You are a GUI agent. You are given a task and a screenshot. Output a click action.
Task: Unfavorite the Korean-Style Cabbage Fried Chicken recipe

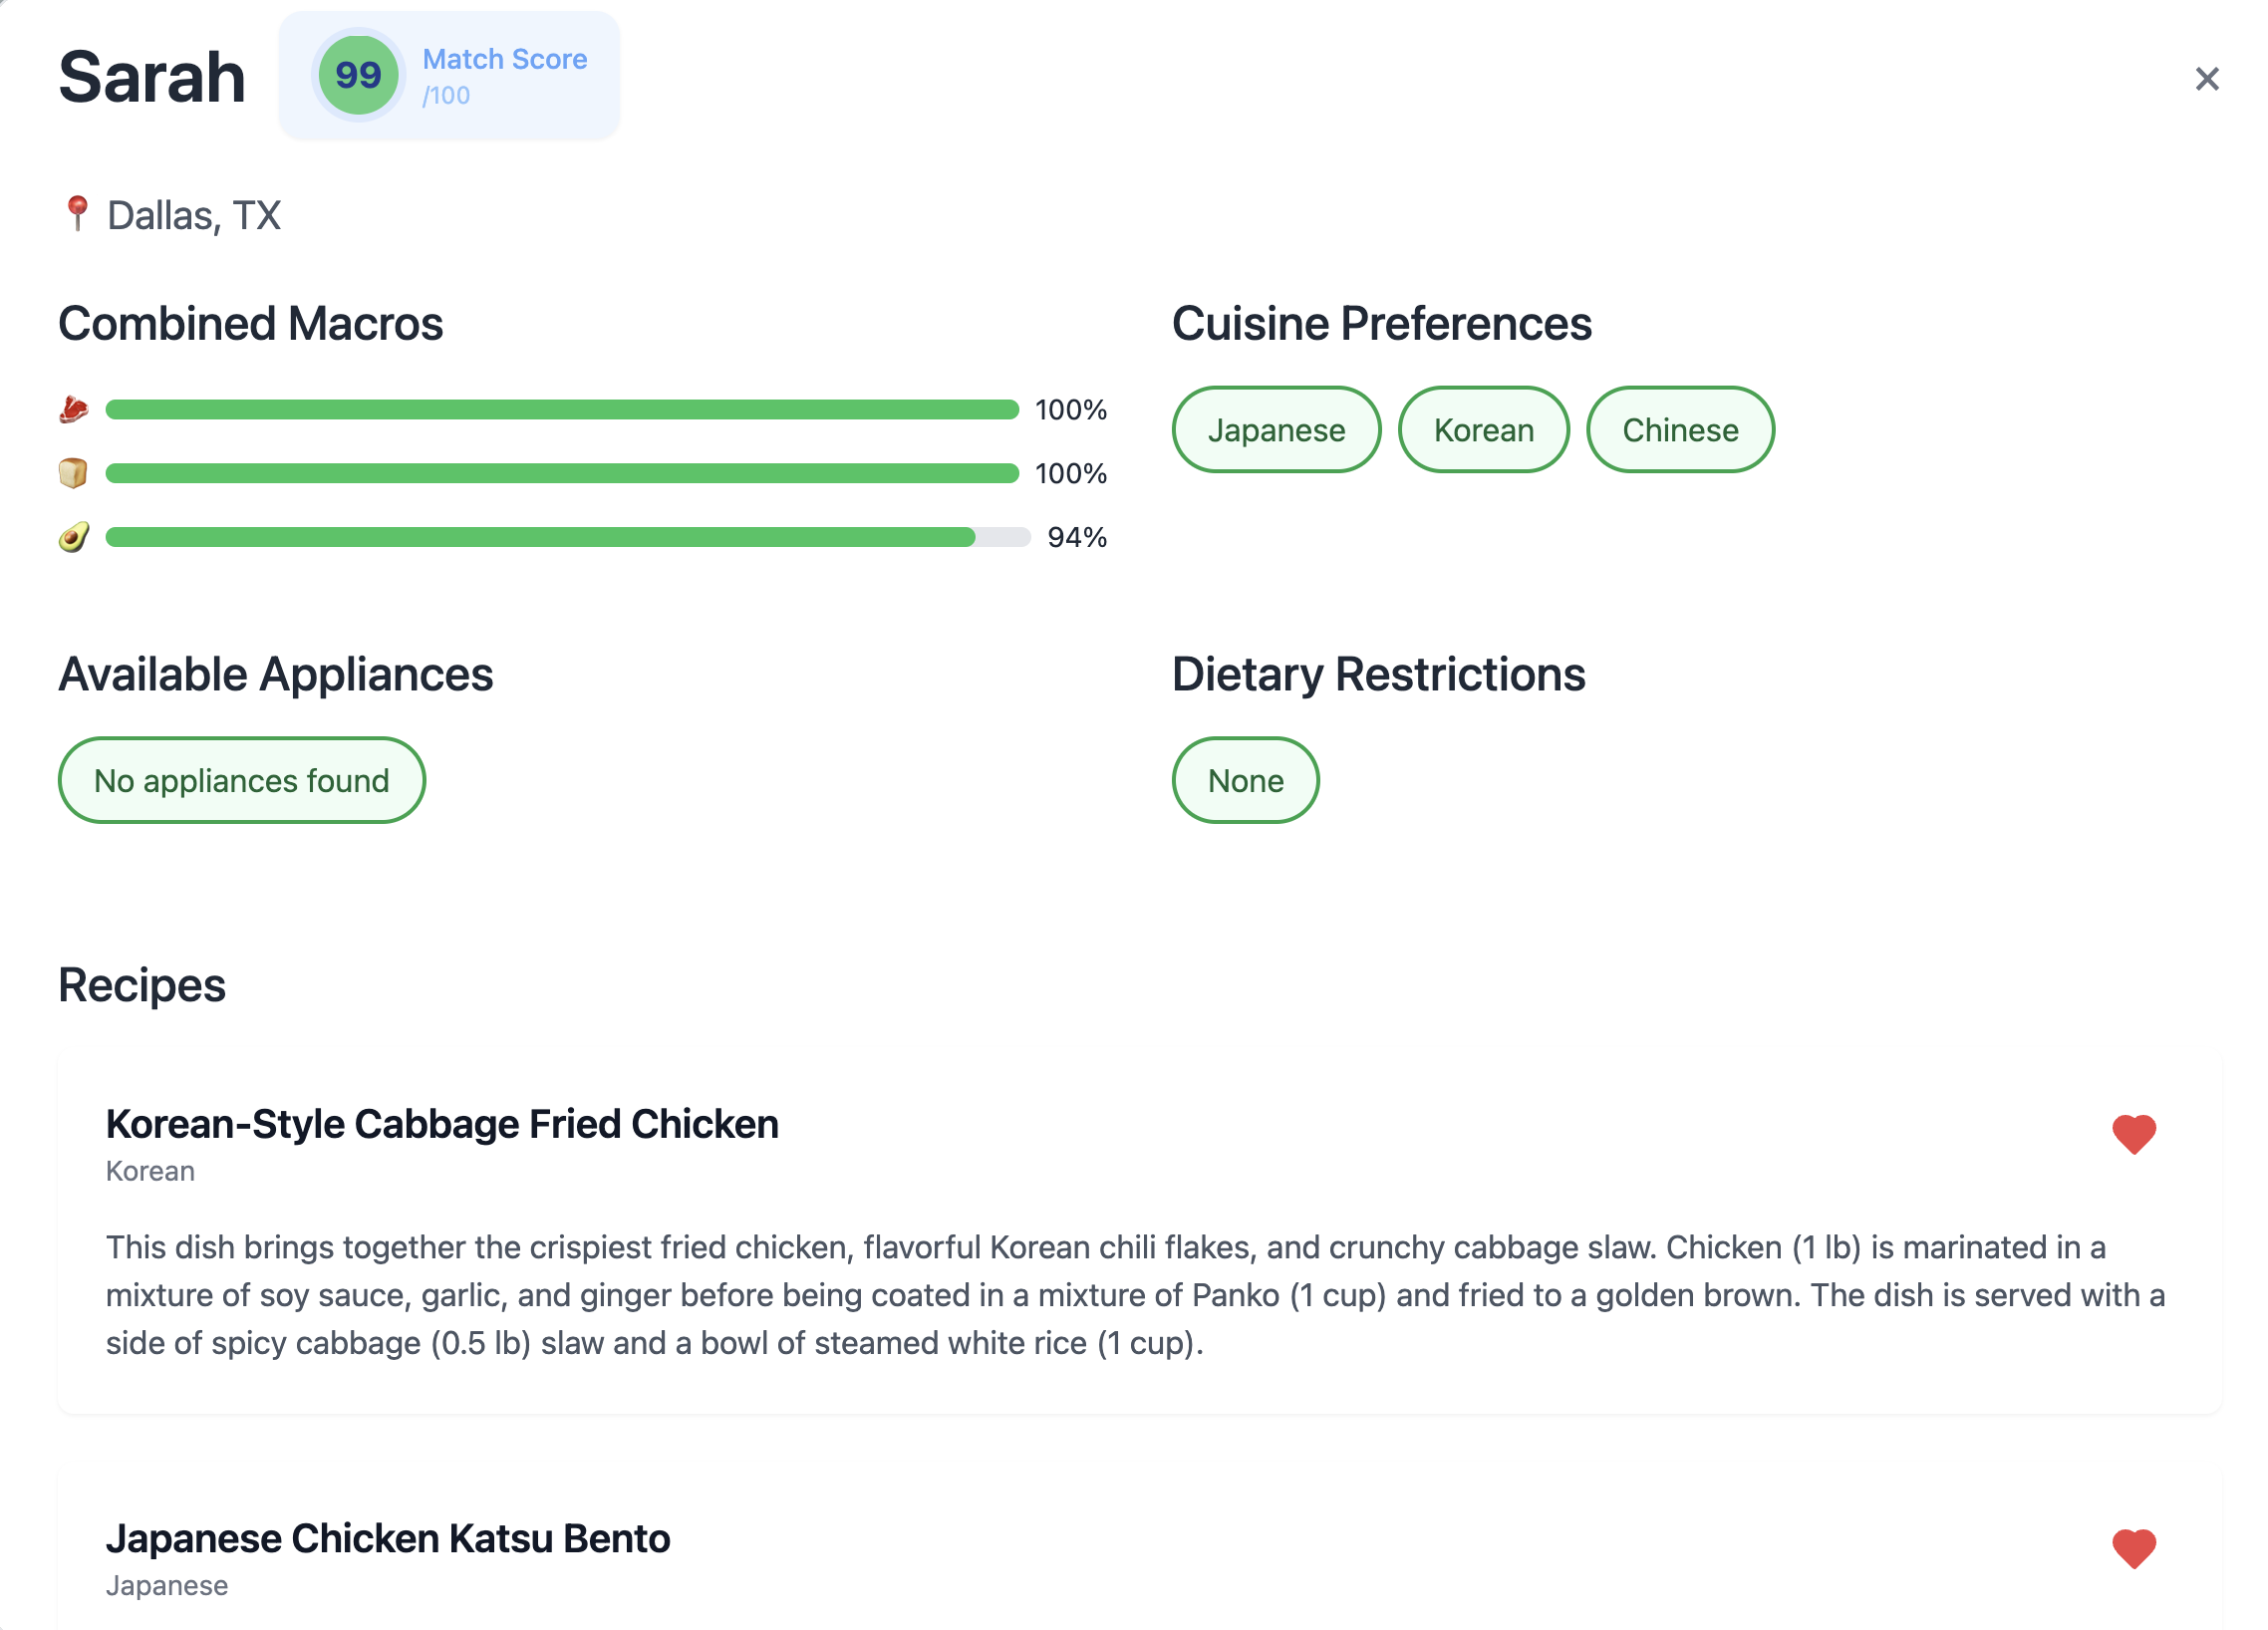[x=2133, y=1134]
